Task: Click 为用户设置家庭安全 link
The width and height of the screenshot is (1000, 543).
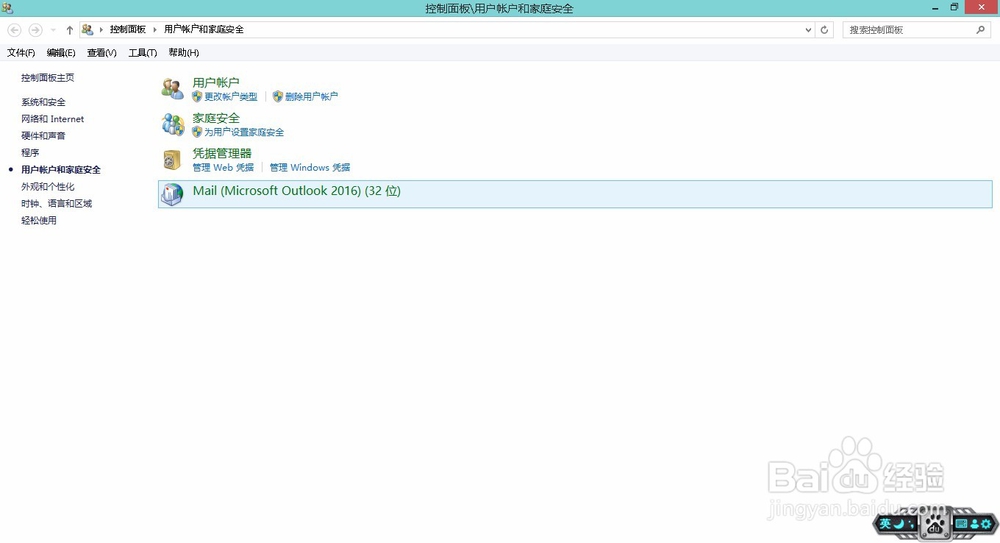Action: 244,132
